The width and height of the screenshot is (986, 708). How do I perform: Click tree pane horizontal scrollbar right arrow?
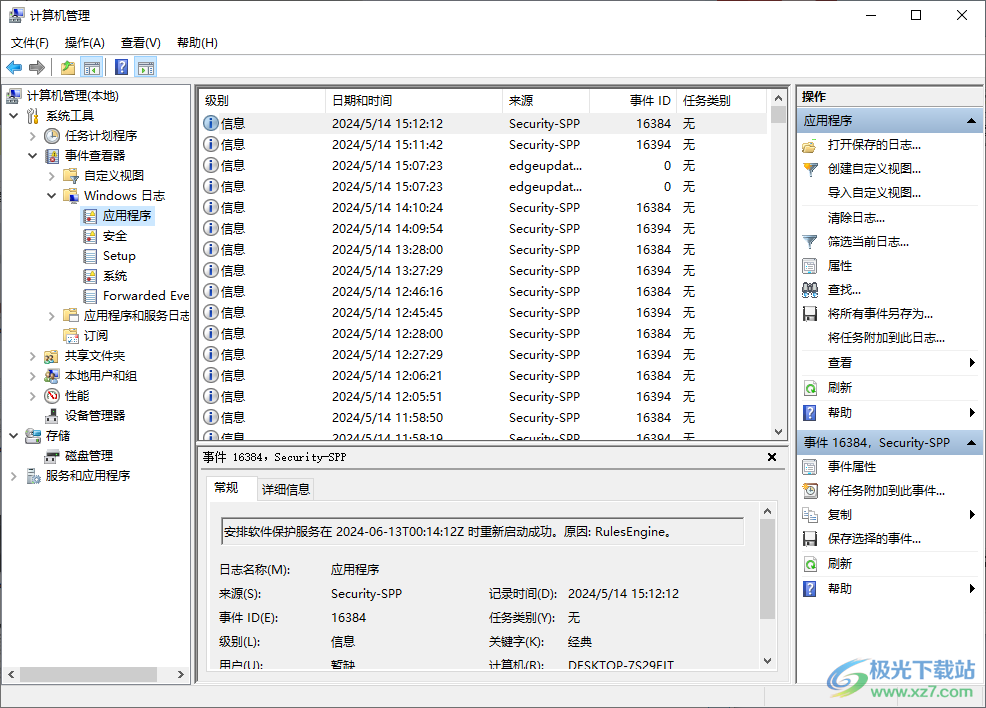point(180,674)
